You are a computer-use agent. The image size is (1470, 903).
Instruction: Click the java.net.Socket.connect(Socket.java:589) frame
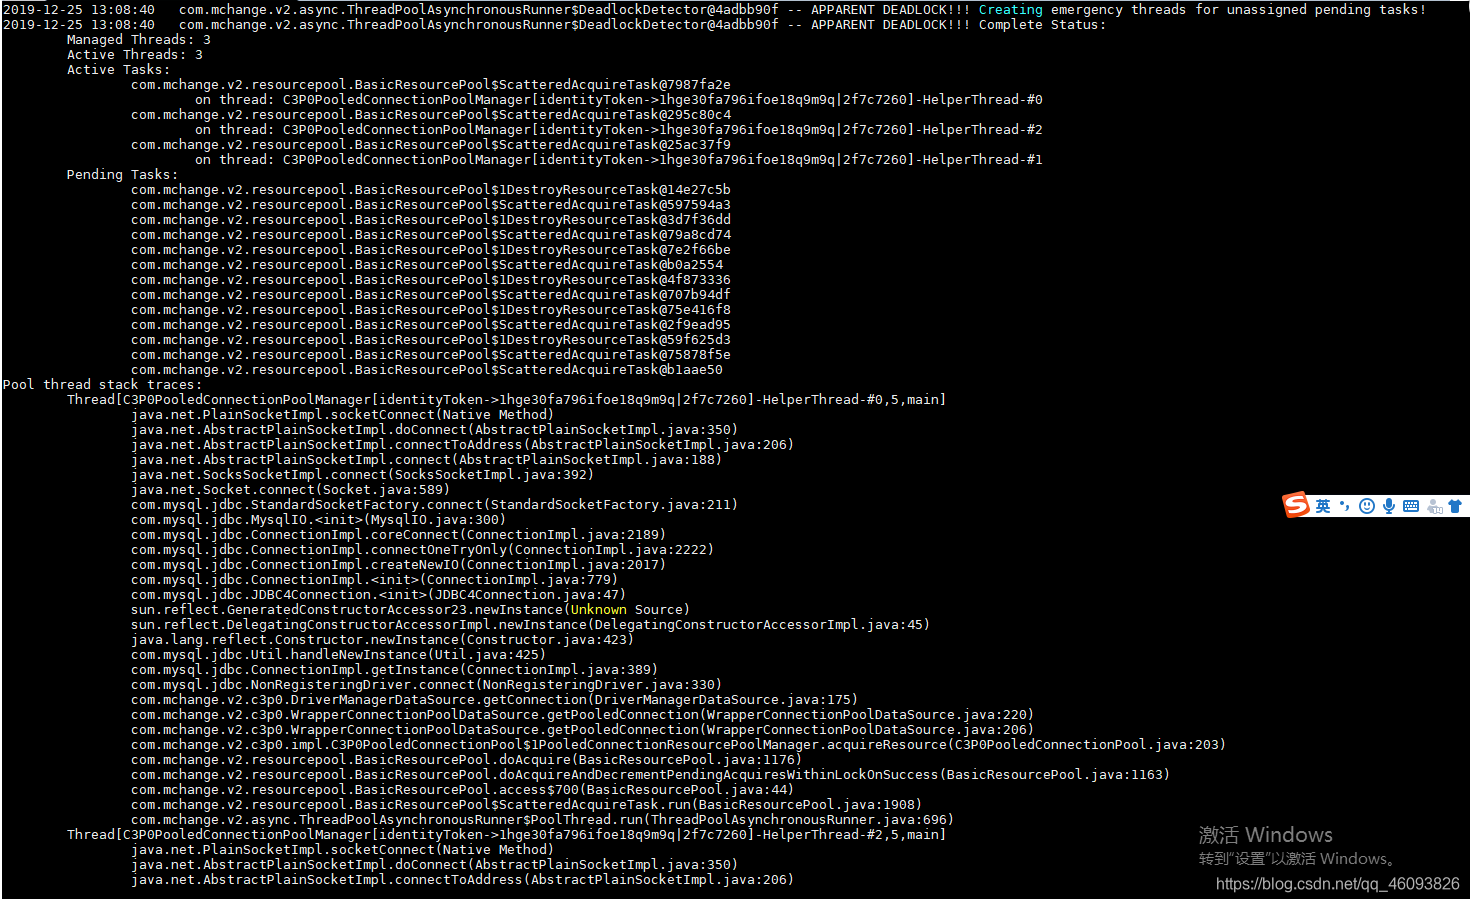click(x=290, y=490)
